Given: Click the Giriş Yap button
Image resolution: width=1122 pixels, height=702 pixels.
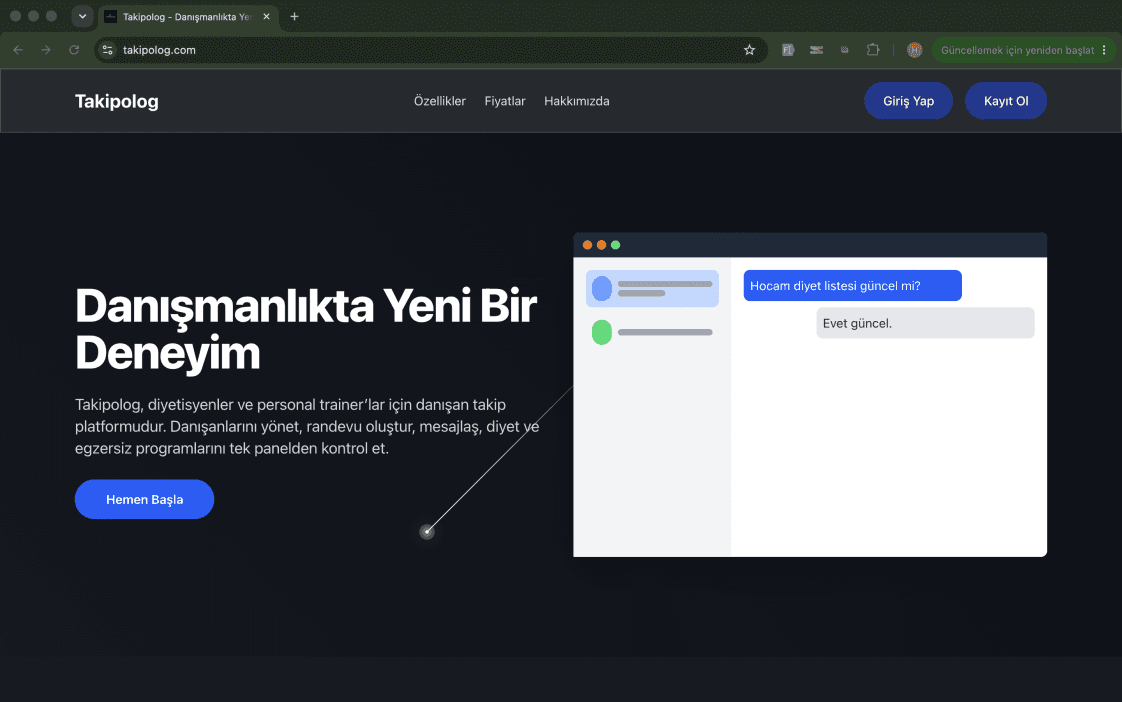Looking at the screenshot, I should pyautogui.click(x=908, y=101).
